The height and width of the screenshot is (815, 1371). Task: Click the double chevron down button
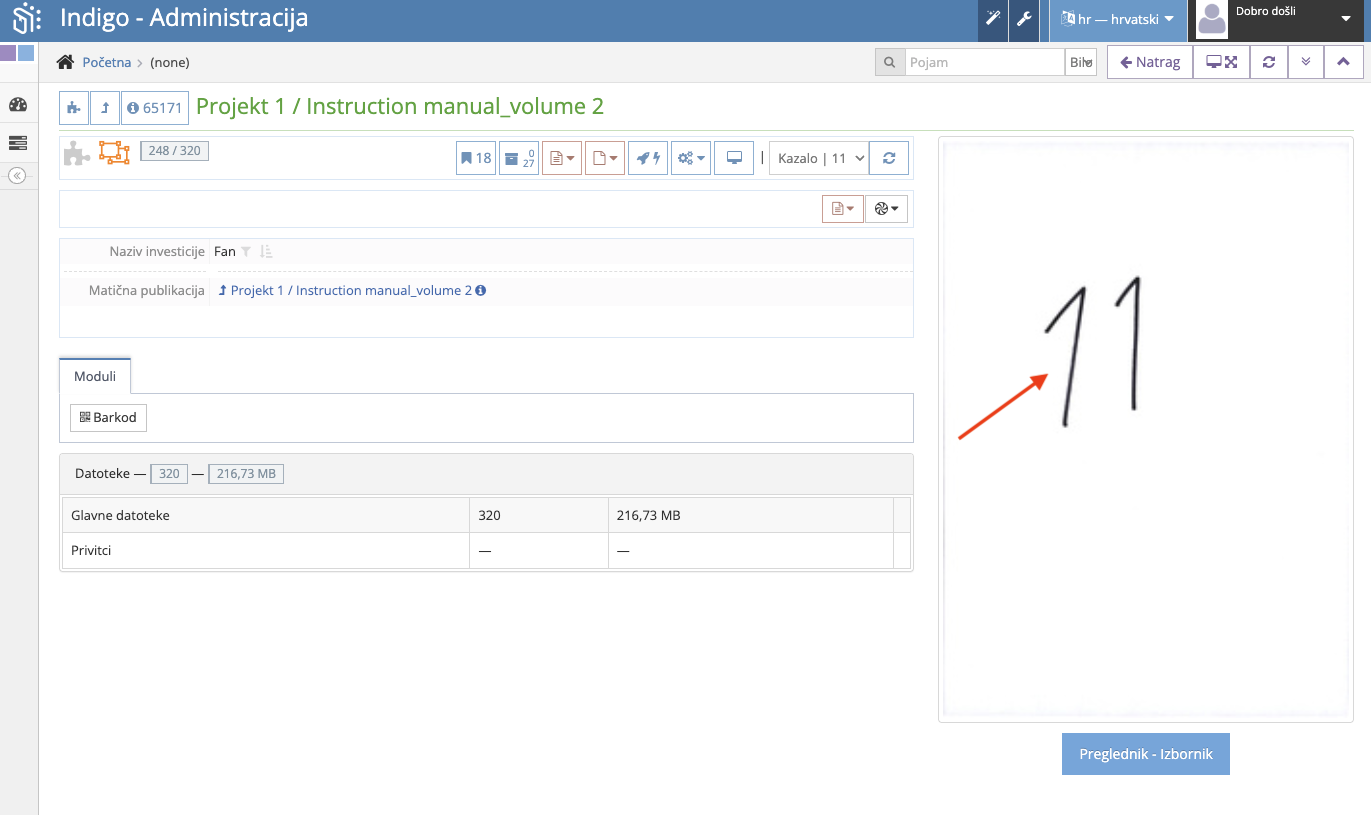click(1306, 62)
